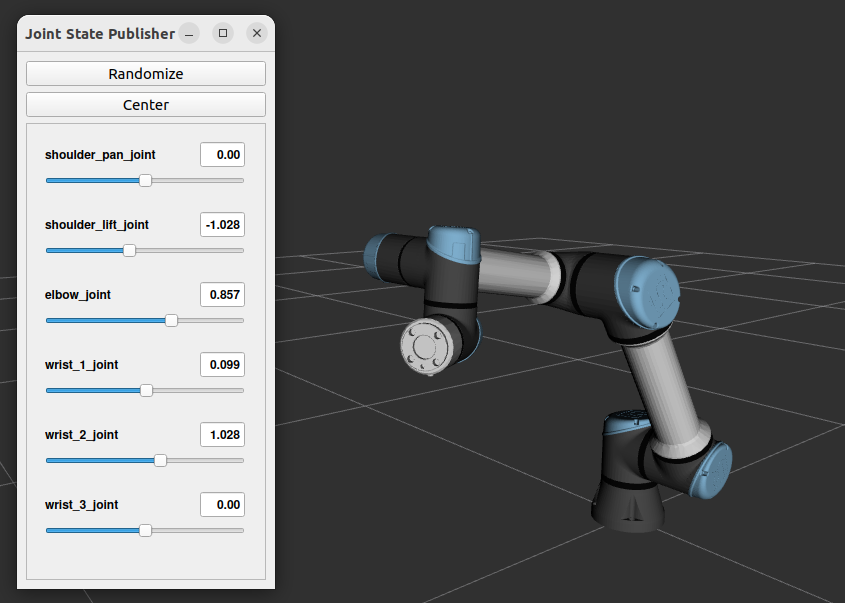Minimize the Joint State Publisher window
Screen dimensions: 845x603
189,33
